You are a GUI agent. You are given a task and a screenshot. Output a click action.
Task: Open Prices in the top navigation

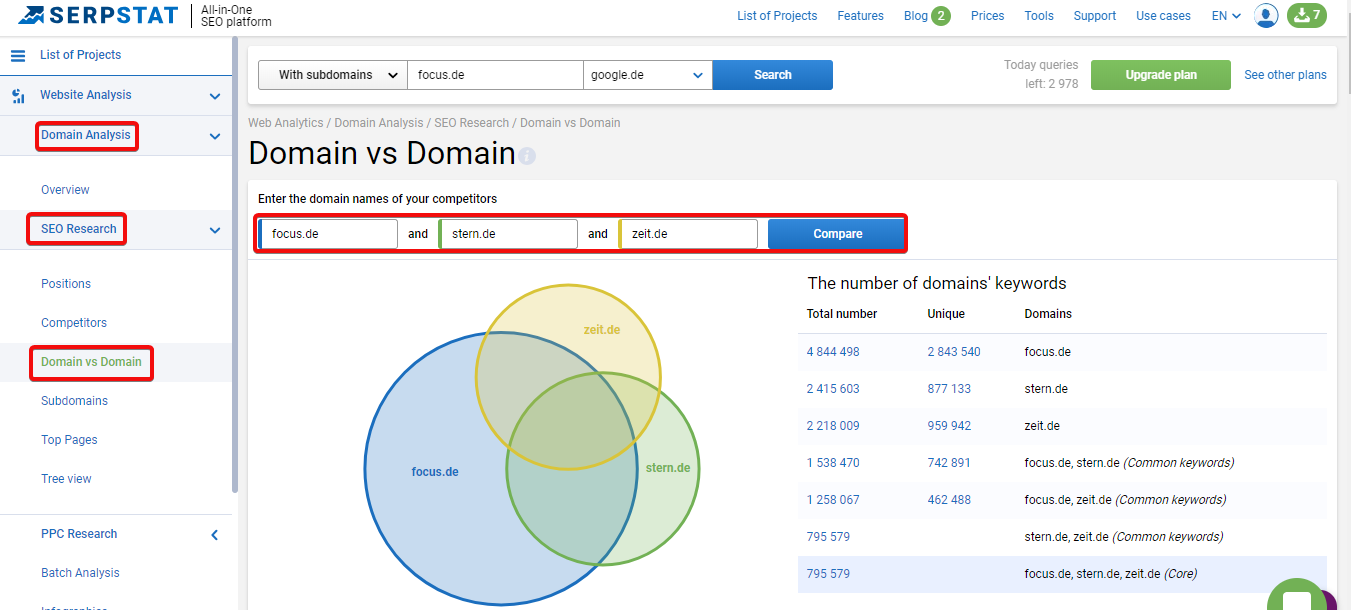pos(988,16)
